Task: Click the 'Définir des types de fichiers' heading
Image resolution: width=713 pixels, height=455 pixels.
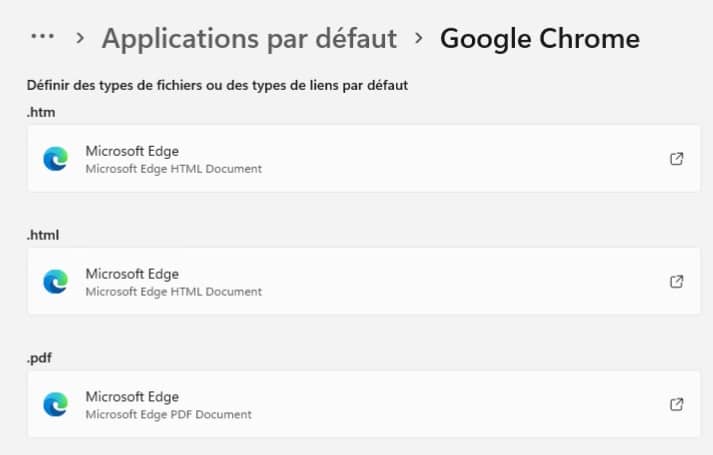Action: [217, 86]
